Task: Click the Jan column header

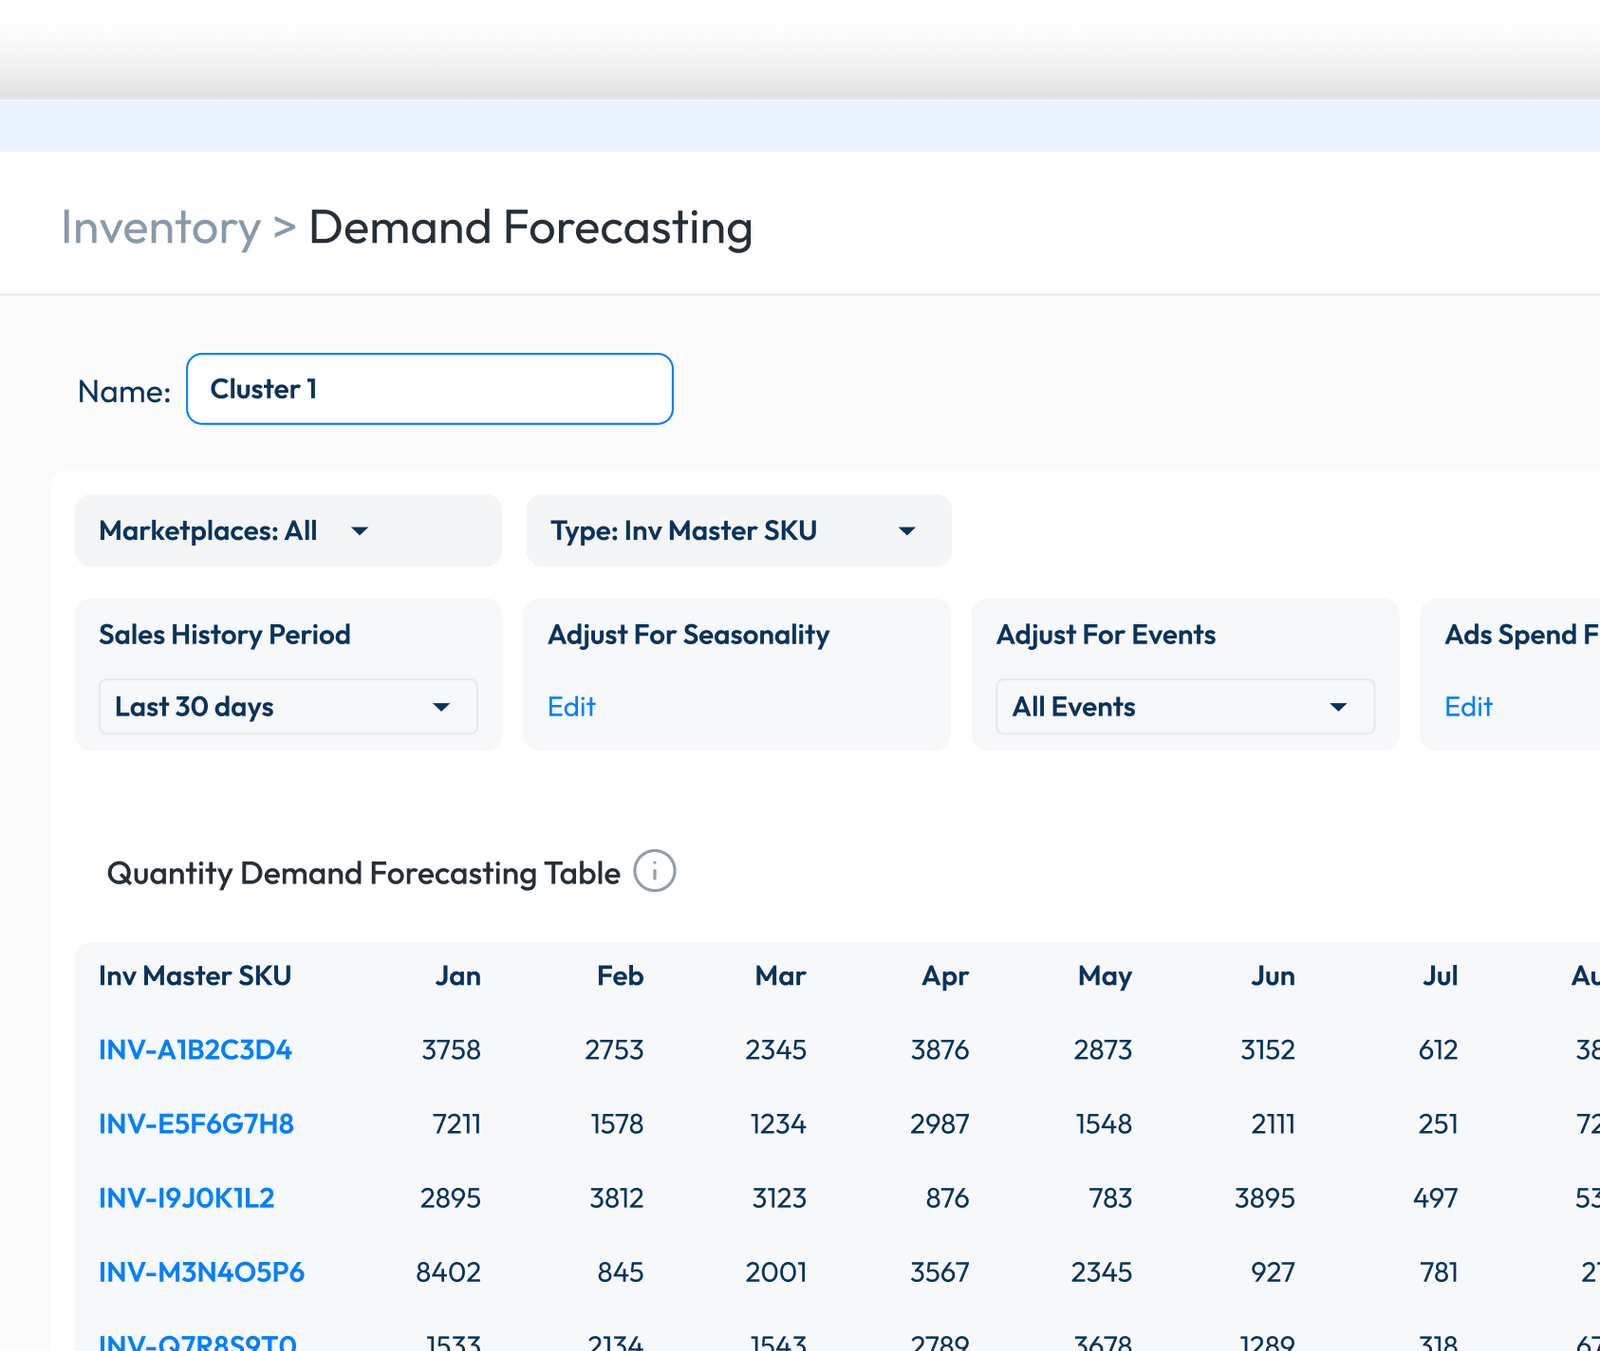Action: [x=458, y=976]
